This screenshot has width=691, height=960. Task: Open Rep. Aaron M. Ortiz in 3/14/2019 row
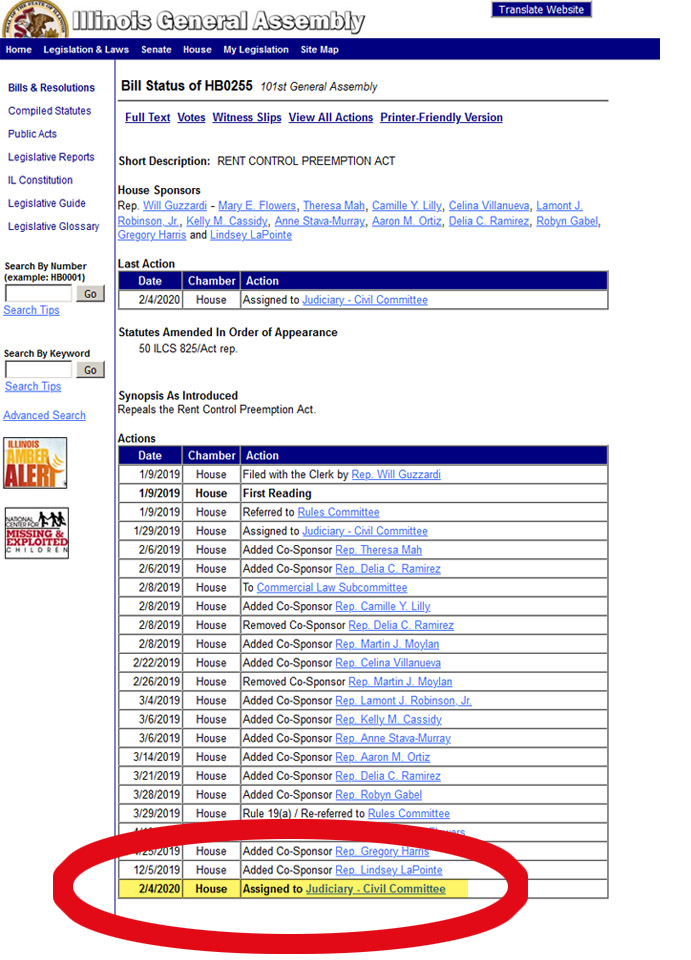(x=383, y=758)
